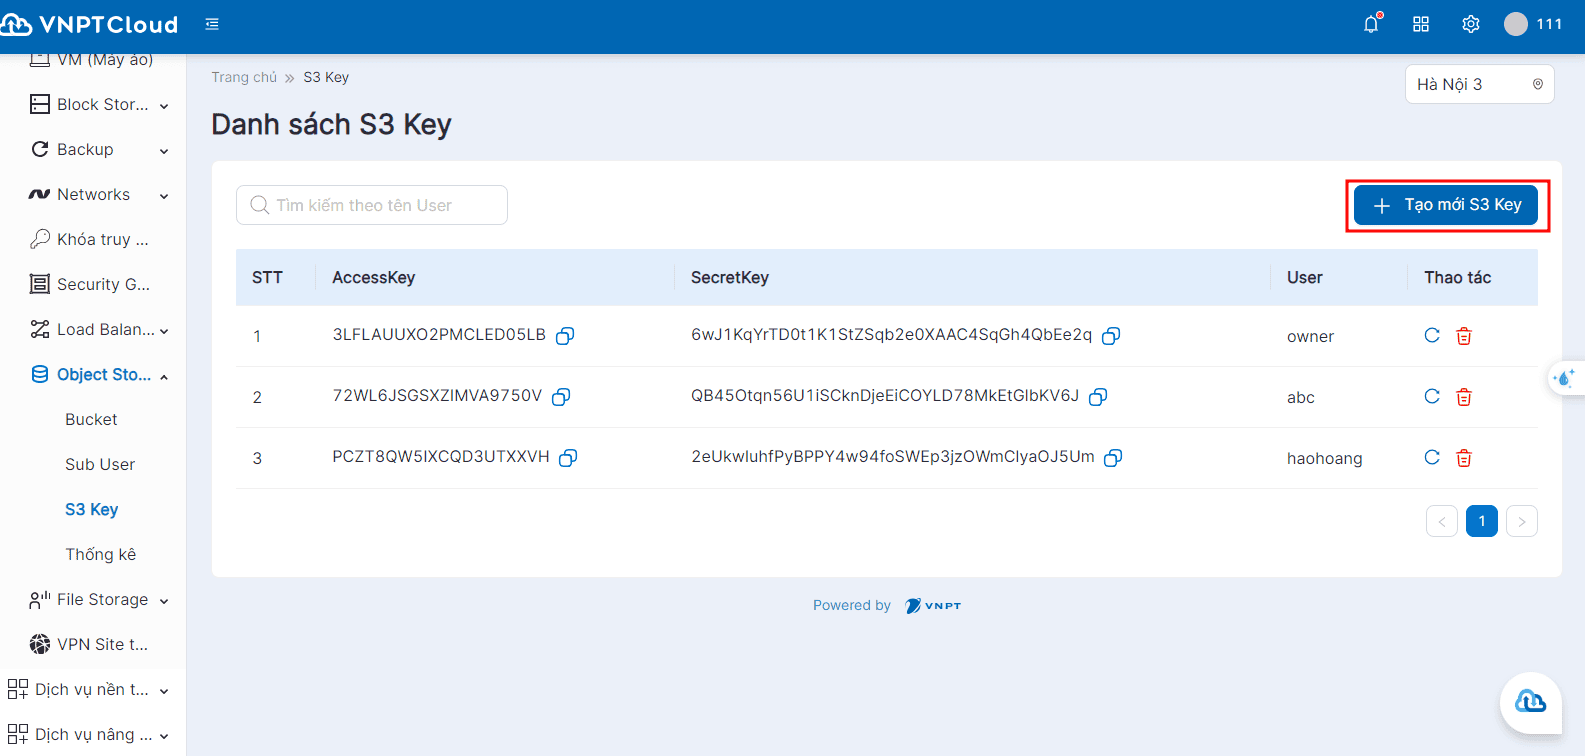Delete the abc S3 key

coord(1464,397)
